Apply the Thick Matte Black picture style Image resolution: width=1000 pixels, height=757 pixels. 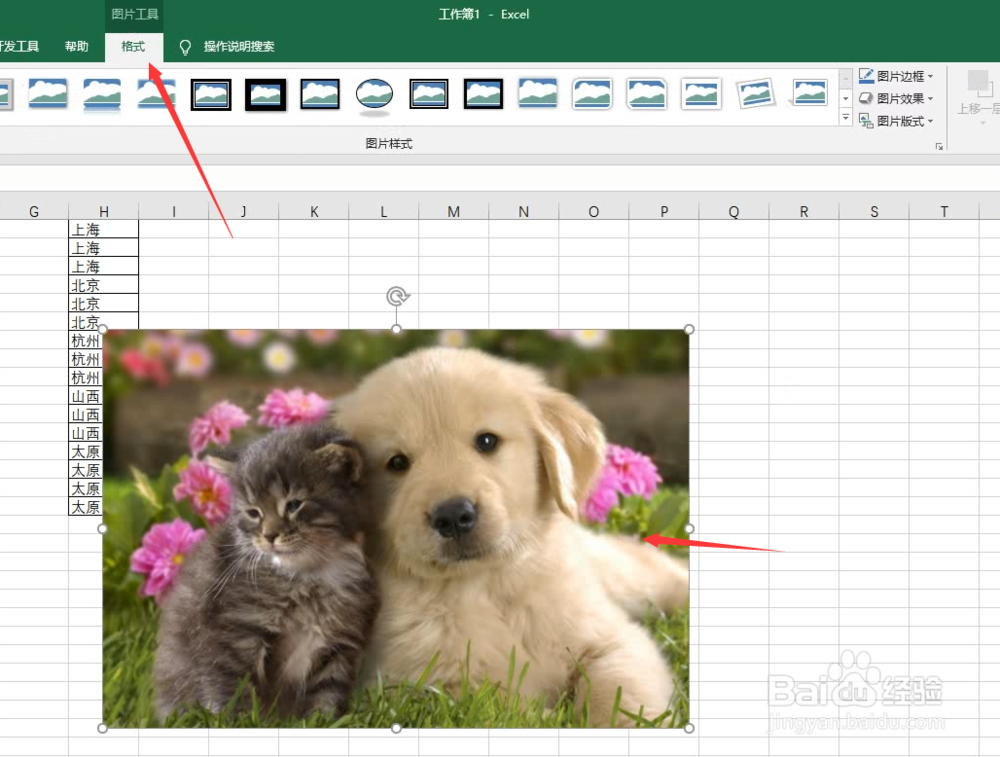click(x=265, y=94)
